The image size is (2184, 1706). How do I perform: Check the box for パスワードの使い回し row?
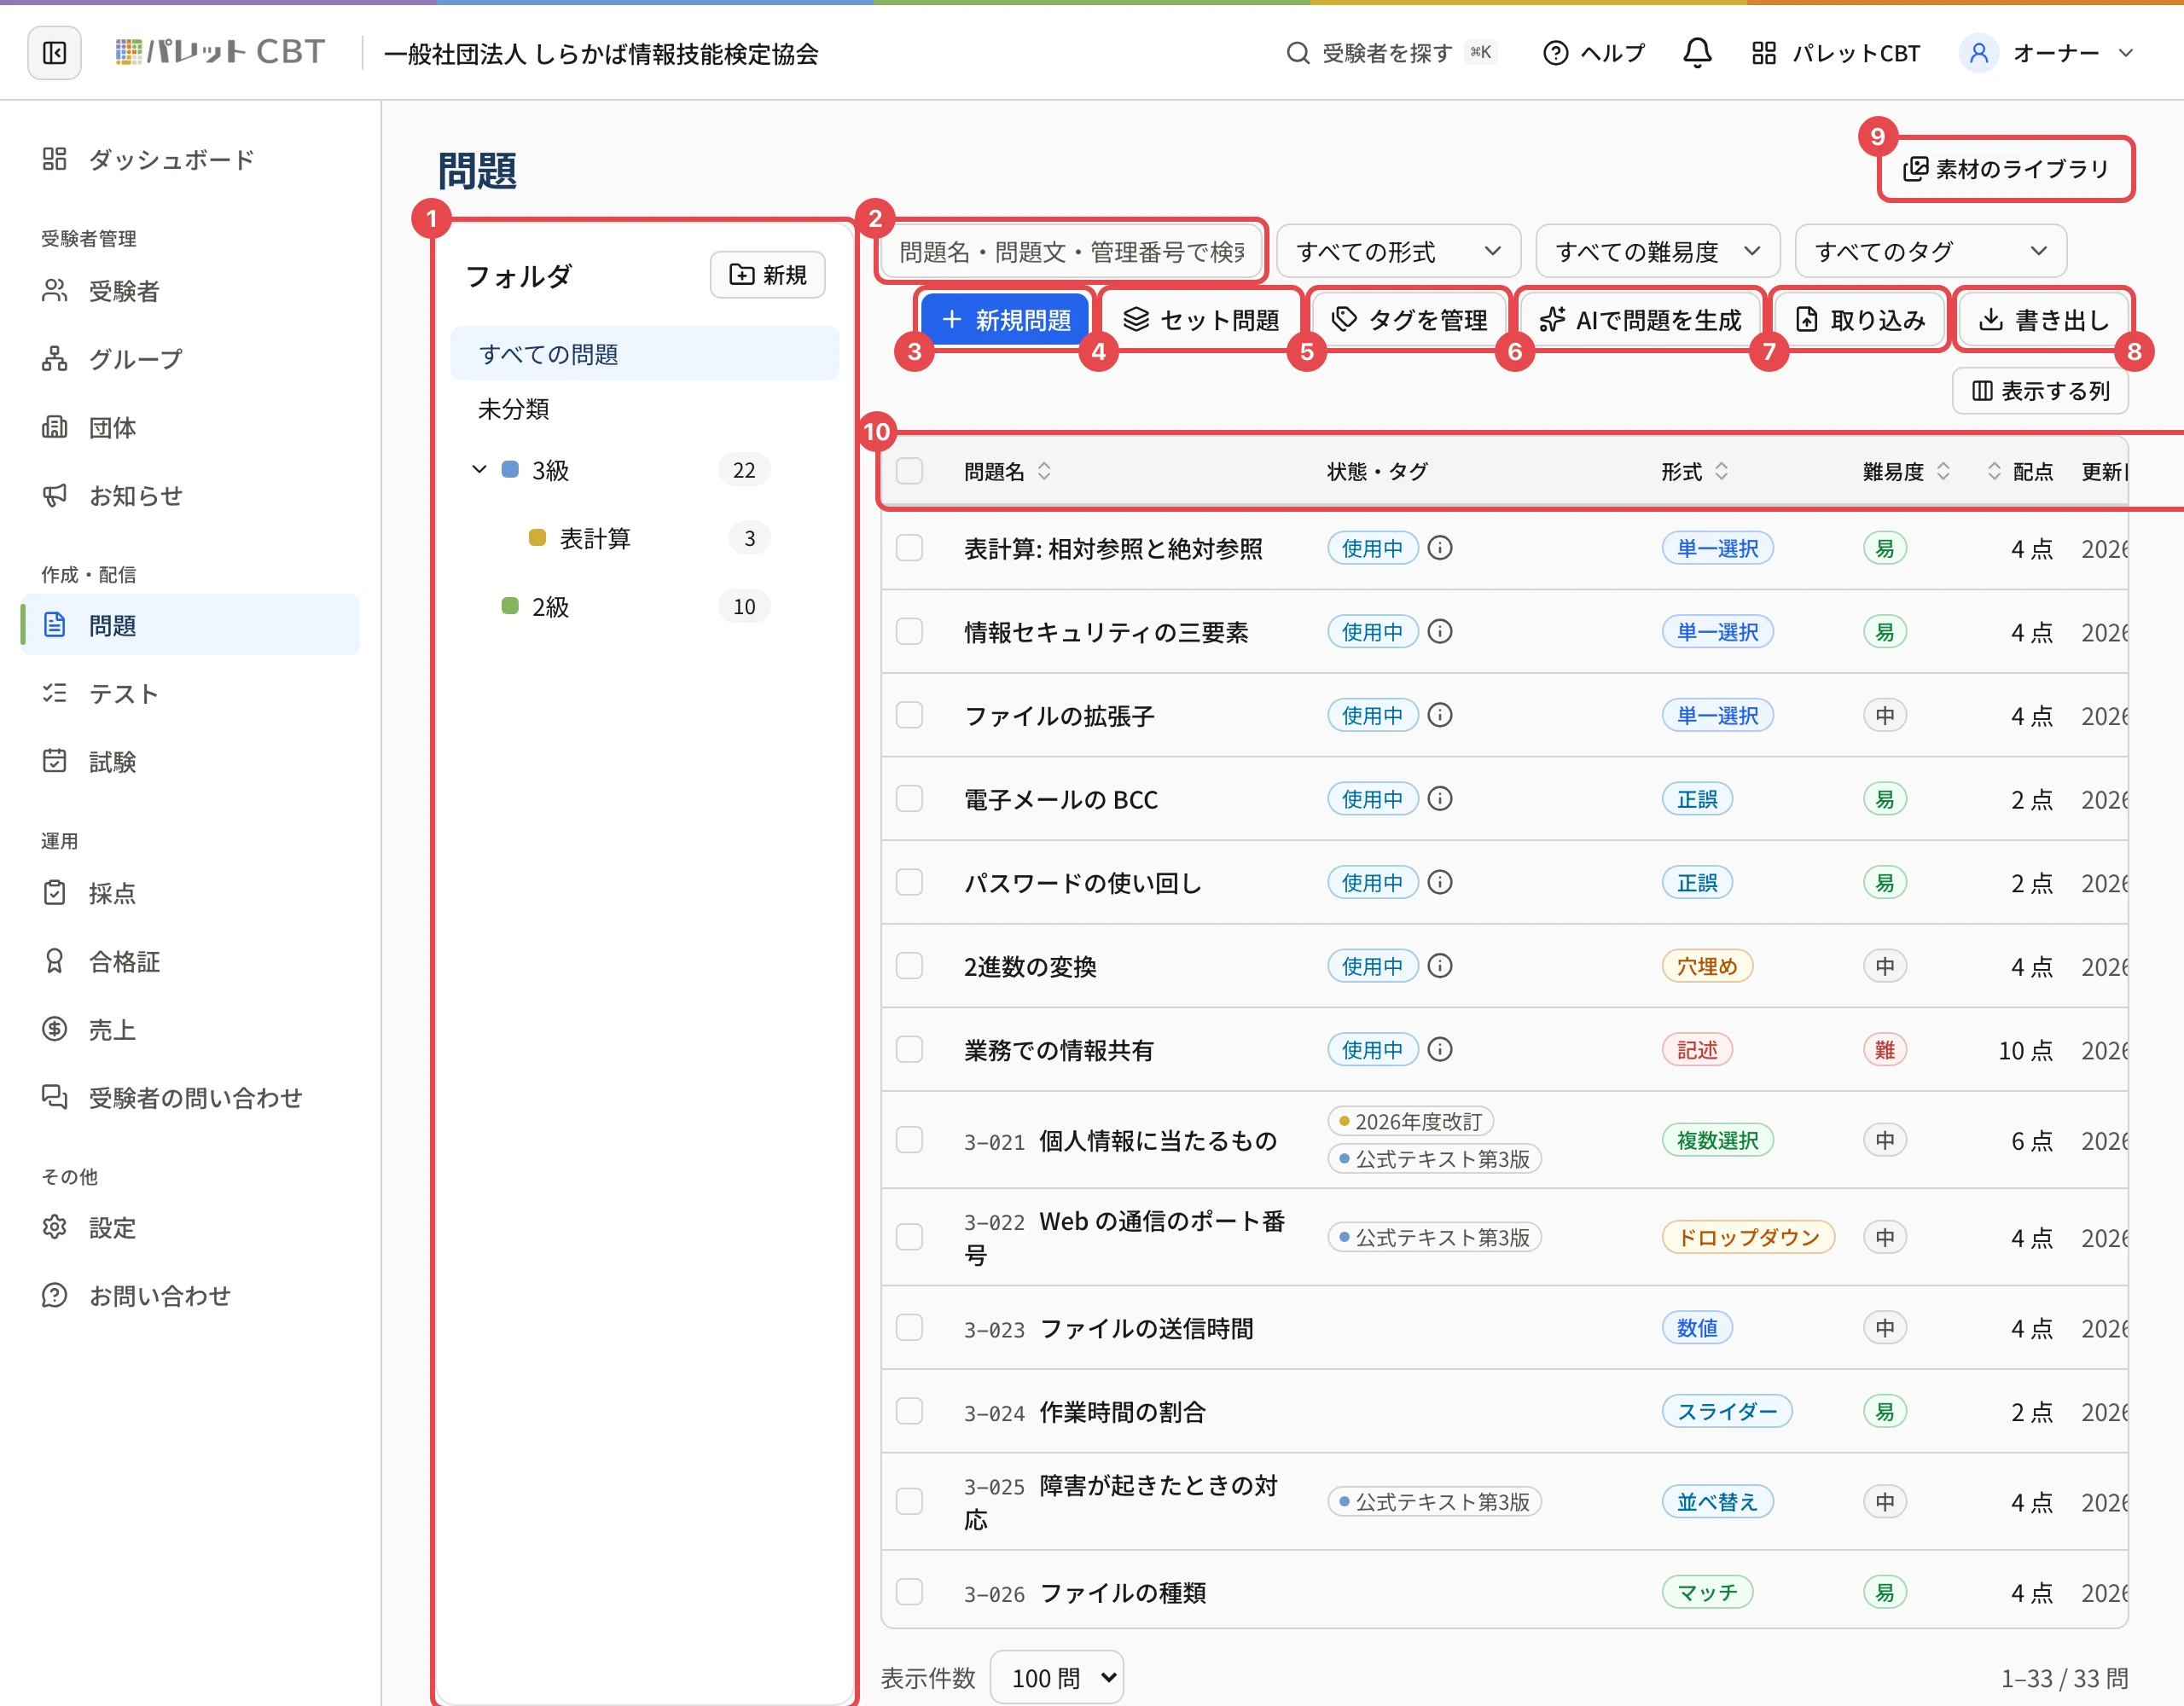coord(909,883)
